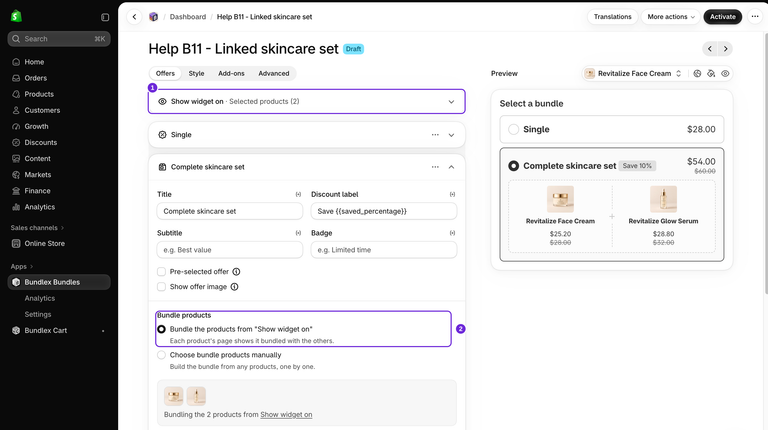Open the More actions dropdown

[x=671, y=17]
